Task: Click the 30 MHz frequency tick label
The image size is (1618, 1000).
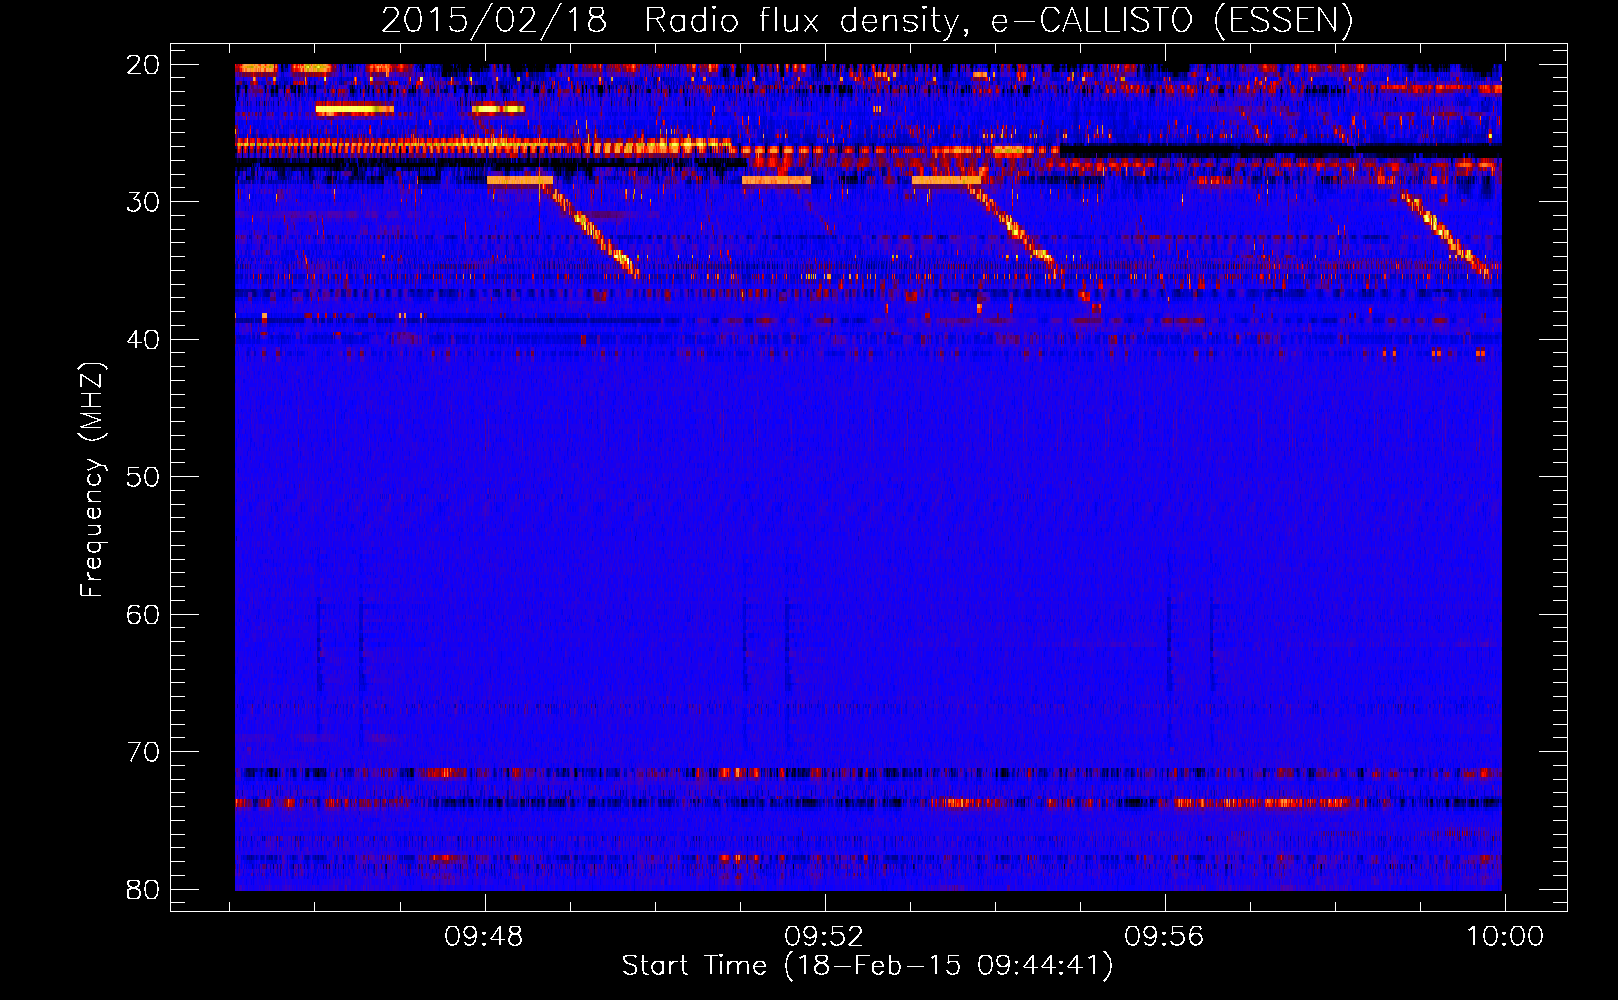Action: (143, 202)
